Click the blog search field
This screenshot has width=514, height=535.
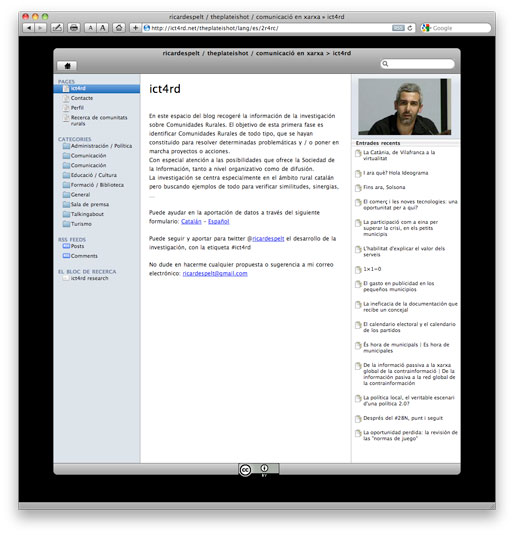click(417, 64)
